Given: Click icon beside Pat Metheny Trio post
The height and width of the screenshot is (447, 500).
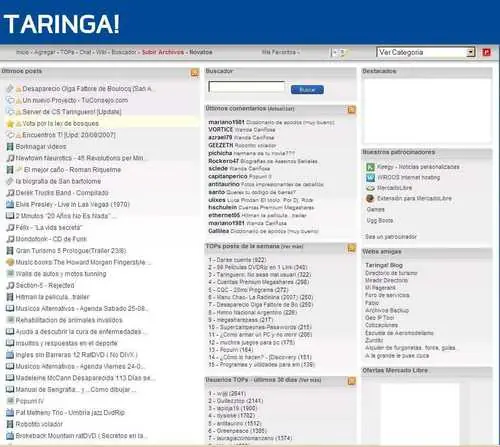Looking at the screenshot, I should click(10, 413).
